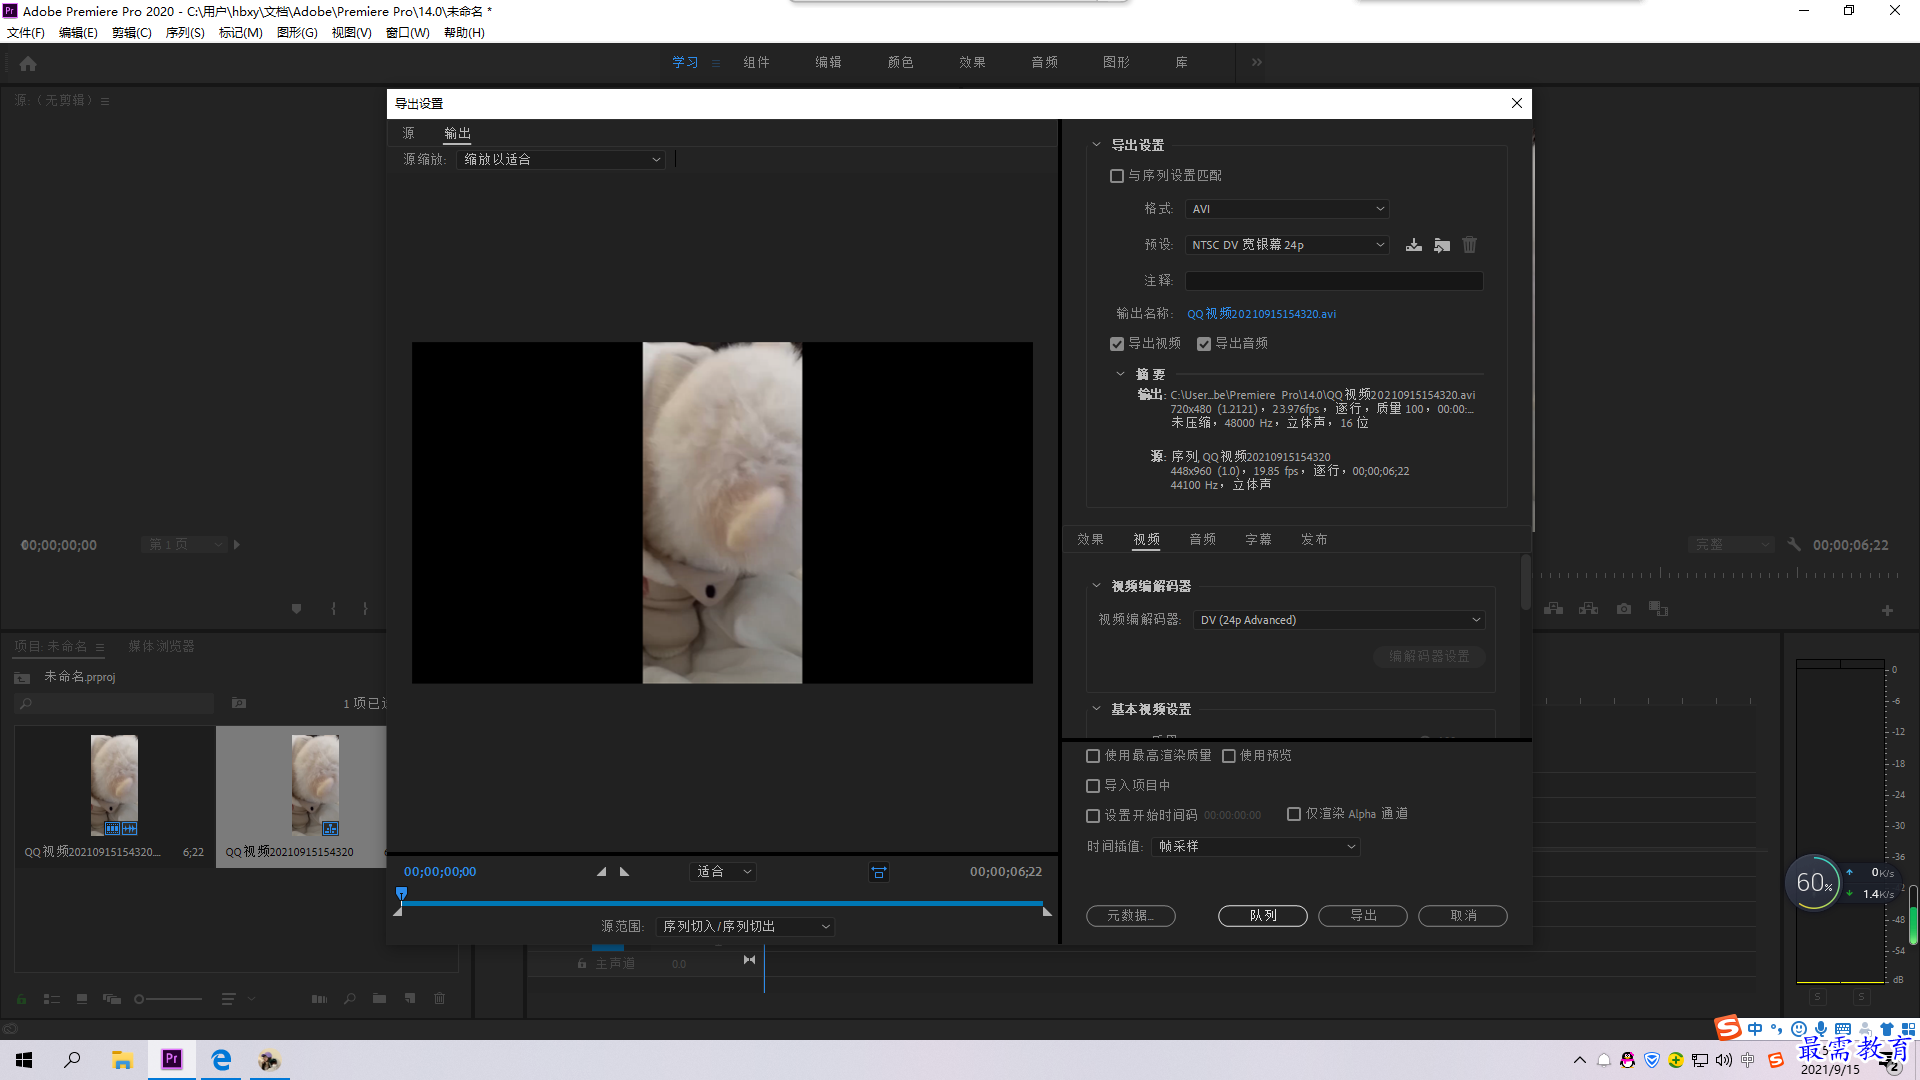The height and width of the screenshot is (1080, 1920).
Task: Click the new bin camera icon in project panel
Action: coord(239,703)
